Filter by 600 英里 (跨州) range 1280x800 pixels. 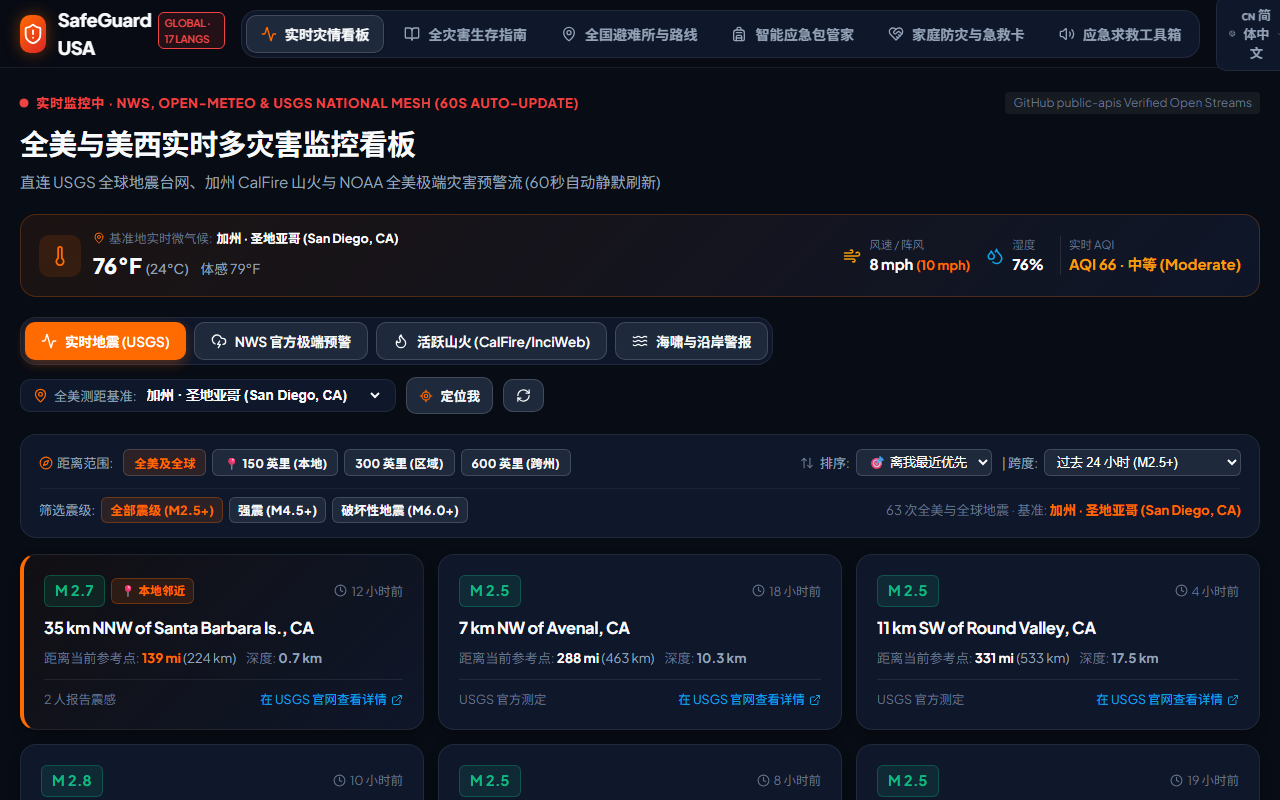pyautogui.click(x=516, y=463)
